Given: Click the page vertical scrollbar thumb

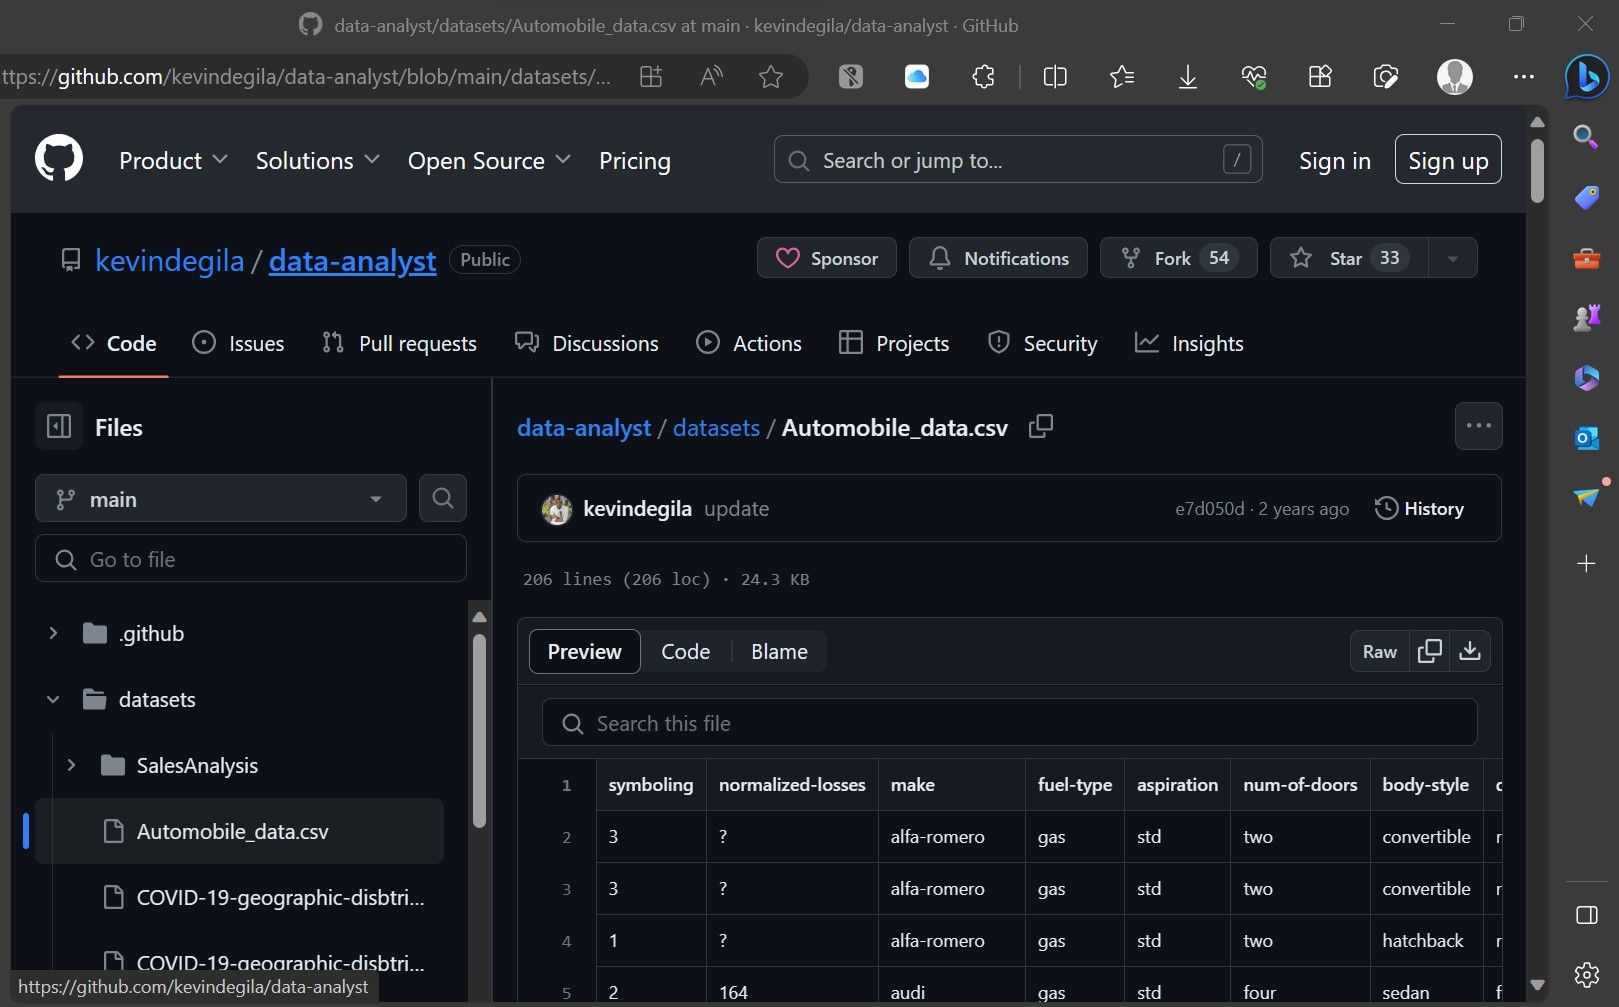Looking at the screenshot, I should click(1537, 170).
